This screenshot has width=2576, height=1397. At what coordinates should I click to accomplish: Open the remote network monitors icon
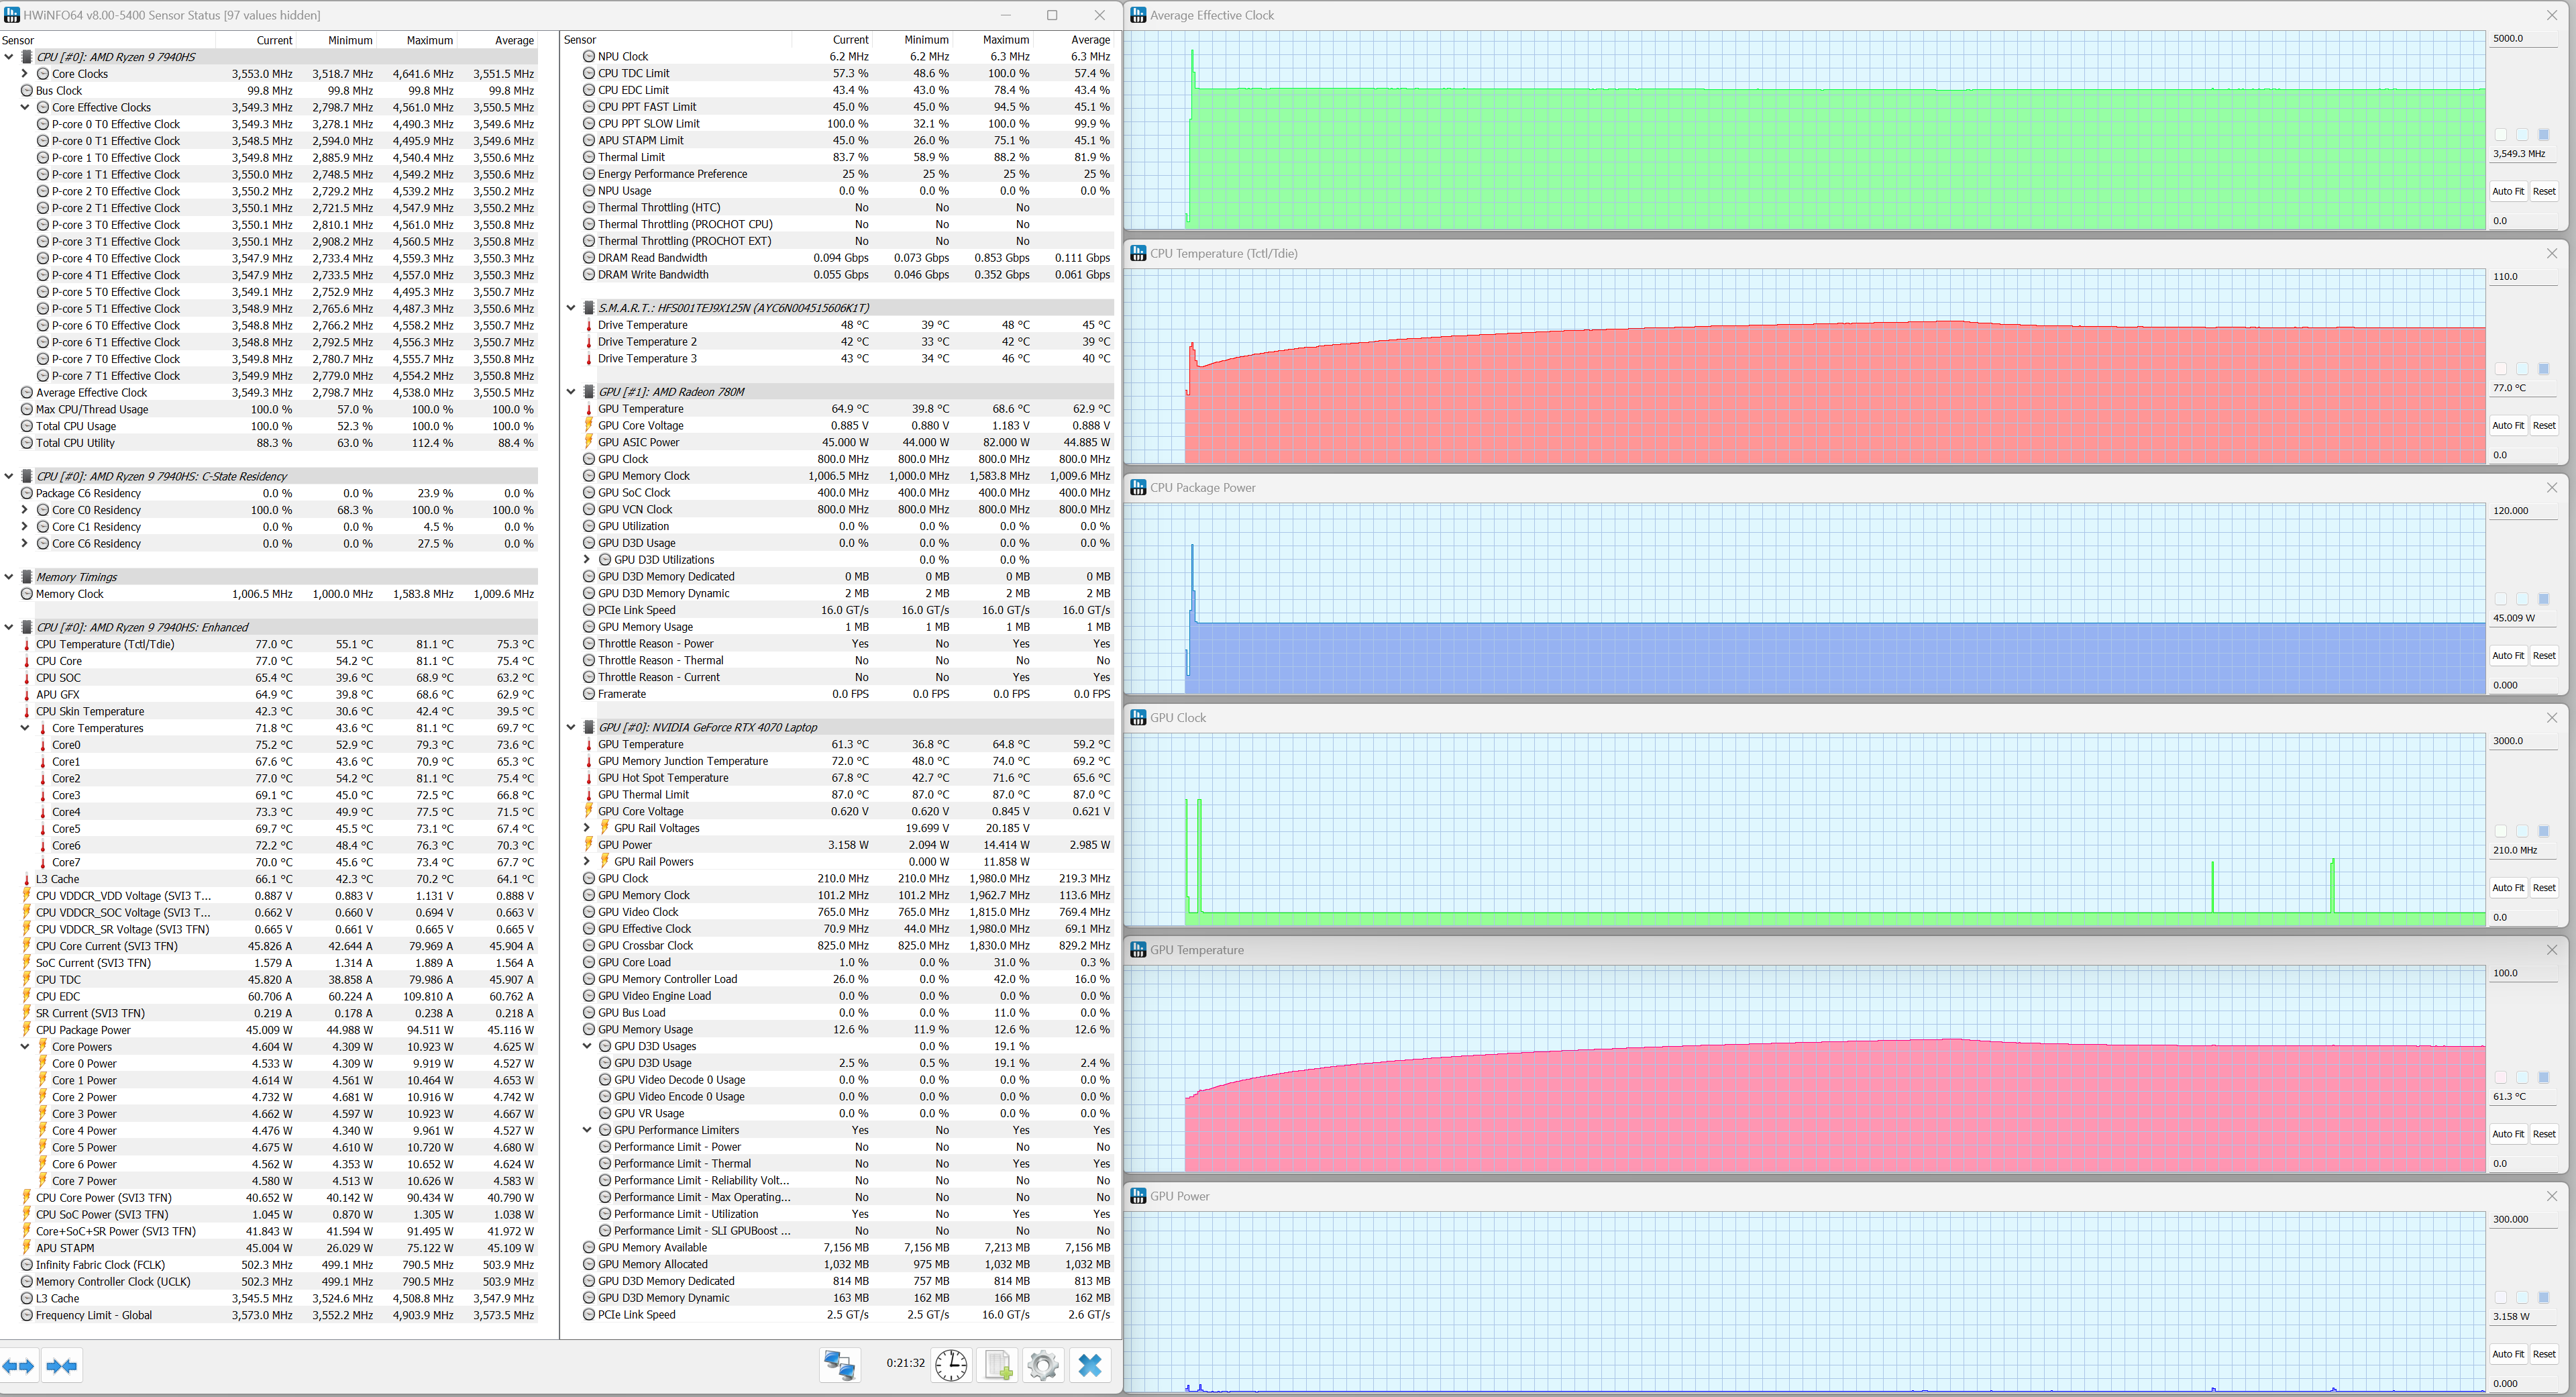tap(839, 1365)
